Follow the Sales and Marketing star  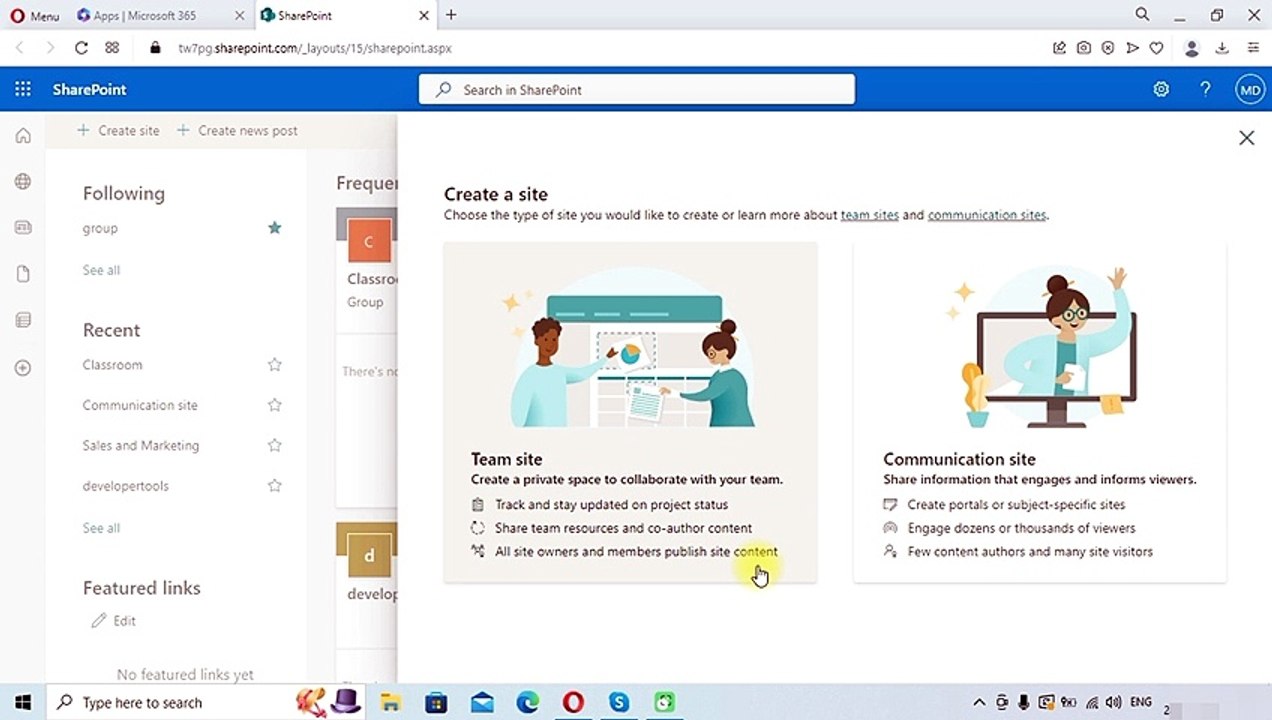click(274, 445)
